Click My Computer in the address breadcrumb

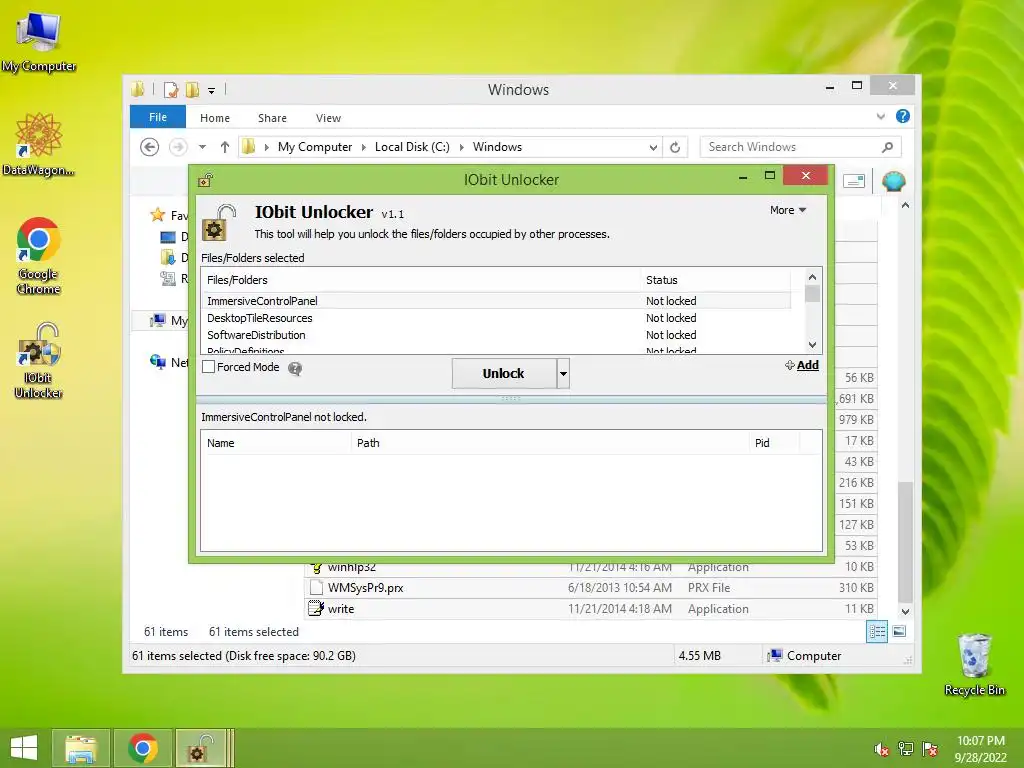(315, 147)
